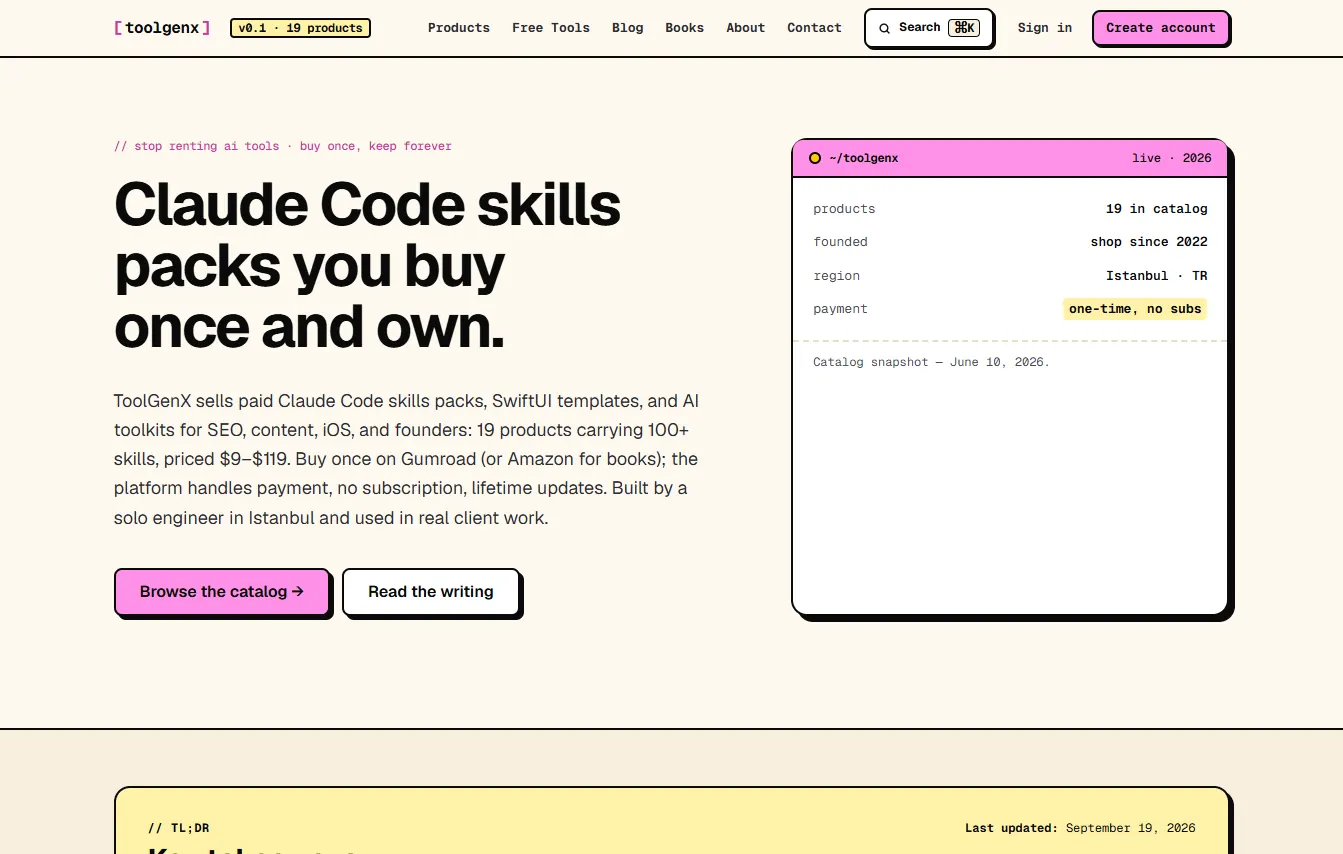The image size is (1343, 854).
Task: Open the Blog nav link
Action: click(x=628, y=28)
